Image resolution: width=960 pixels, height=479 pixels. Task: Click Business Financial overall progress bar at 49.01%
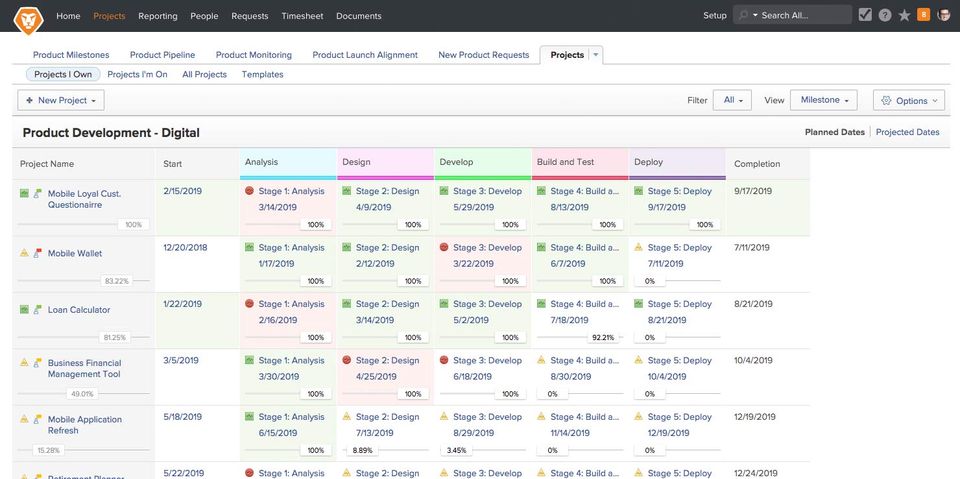(83, 394)
